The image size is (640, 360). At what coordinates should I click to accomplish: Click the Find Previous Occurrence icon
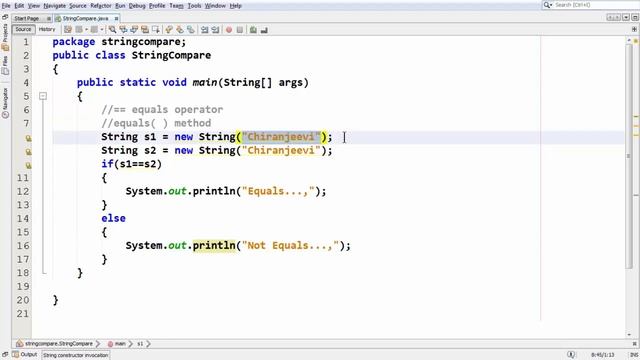123,29
